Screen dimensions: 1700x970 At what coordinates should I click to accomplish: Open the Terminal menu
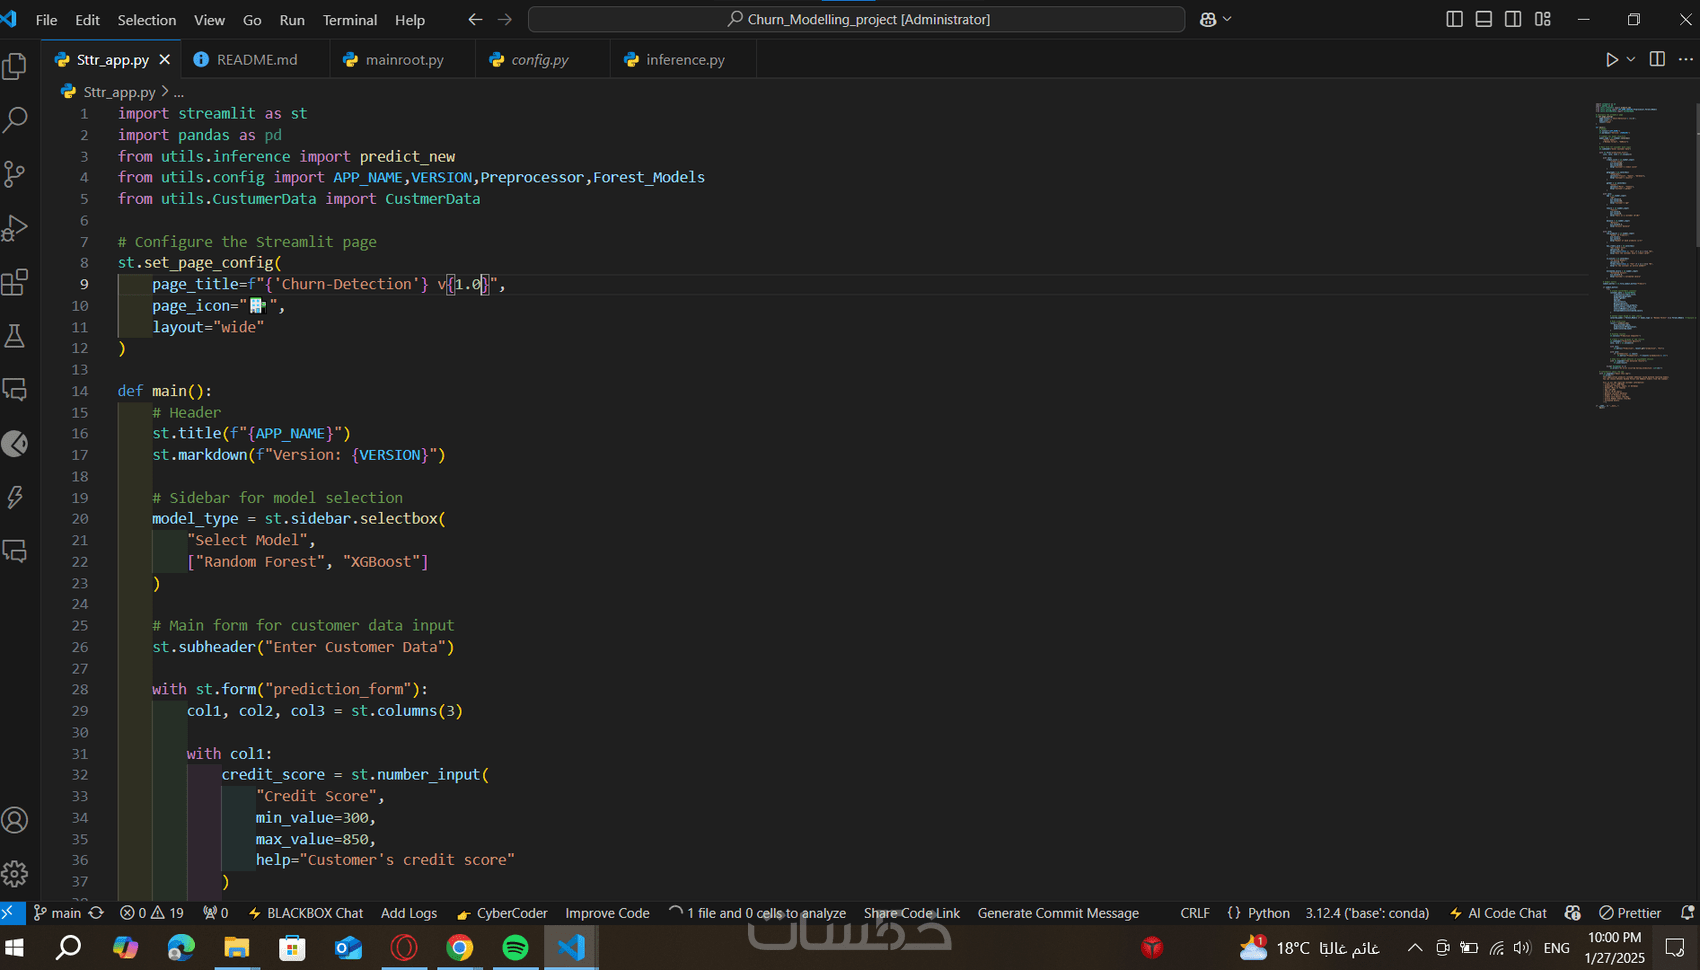pos(350,19)
